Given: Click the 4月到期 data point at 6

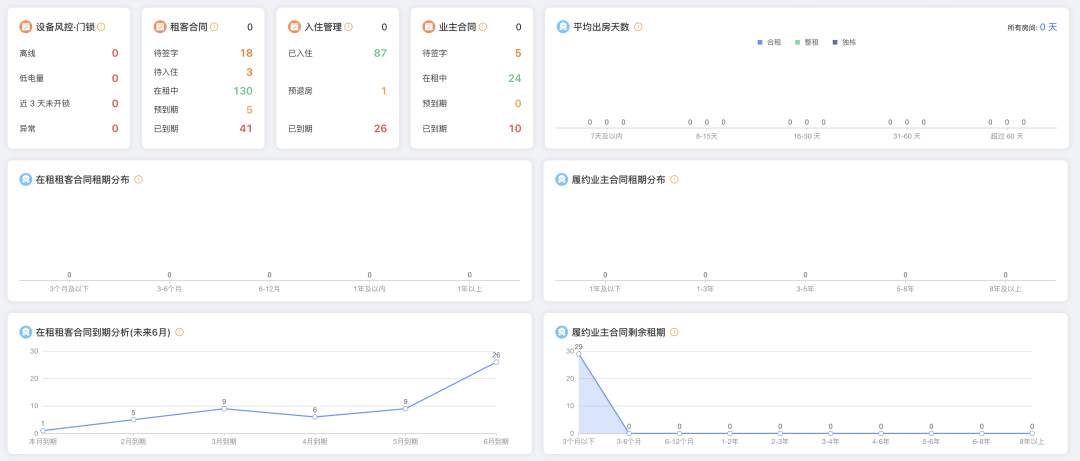Looking at the screenshot, I should (x=315, y=417).
